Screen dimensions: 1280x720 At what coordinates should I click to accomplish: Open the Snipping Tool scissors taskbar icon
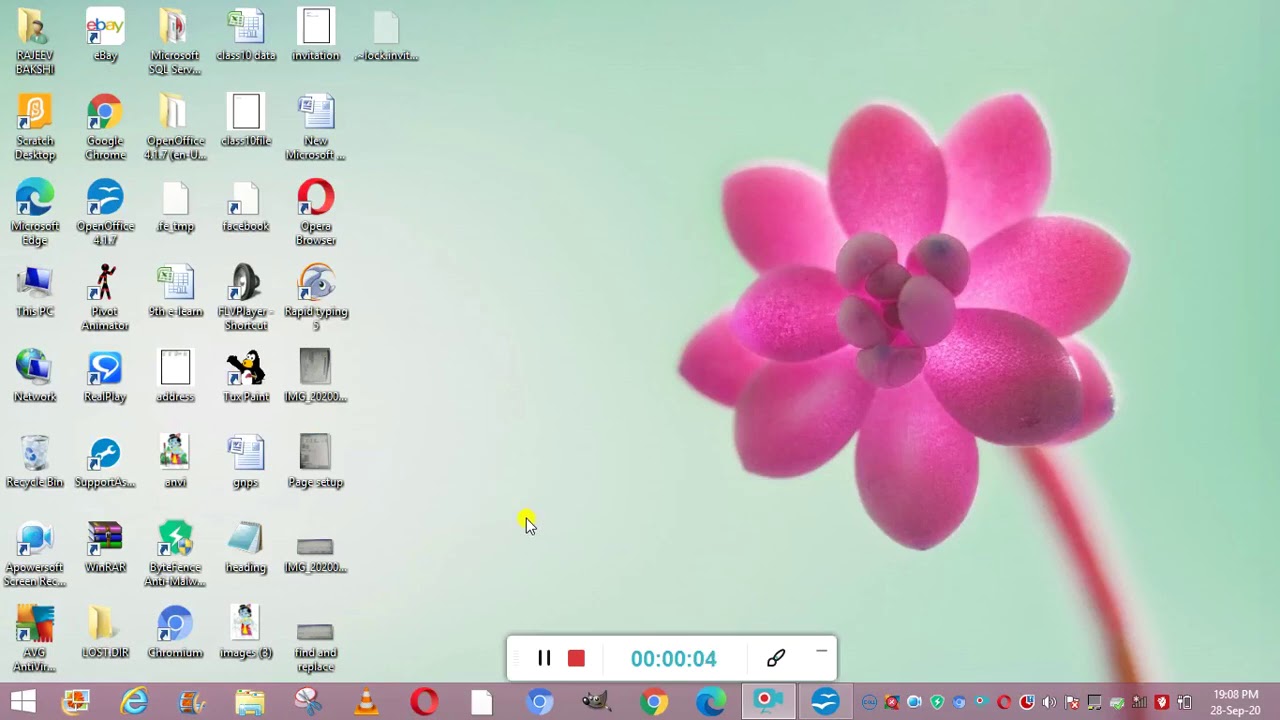click(x=308, y=702)
